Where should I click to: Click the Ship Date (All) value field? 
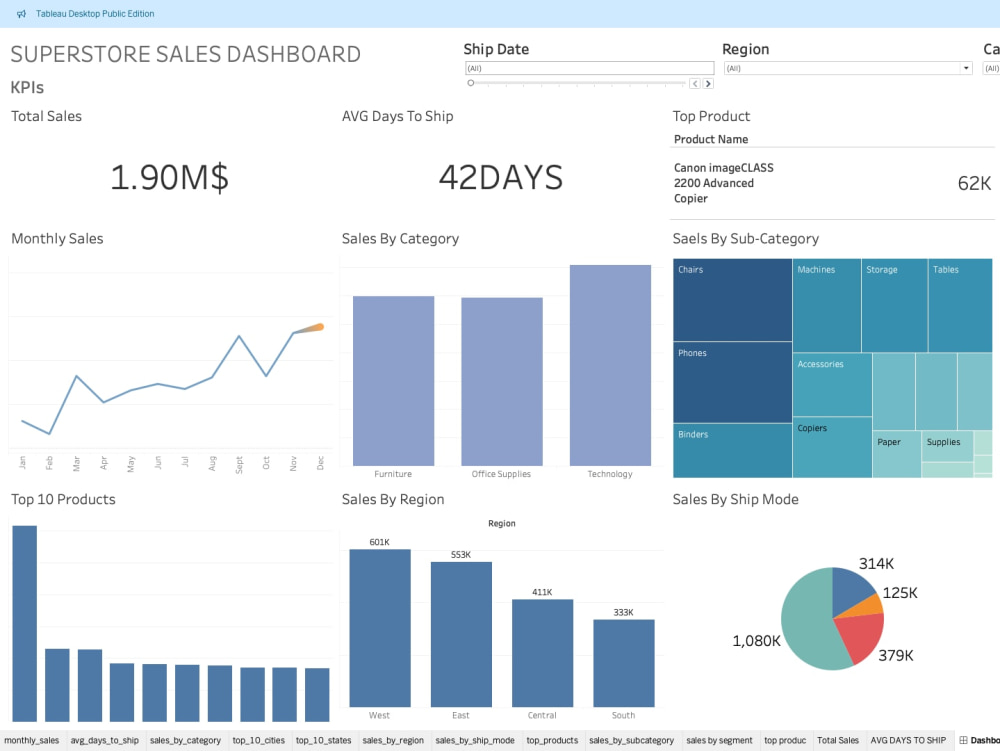coord(589,68)
